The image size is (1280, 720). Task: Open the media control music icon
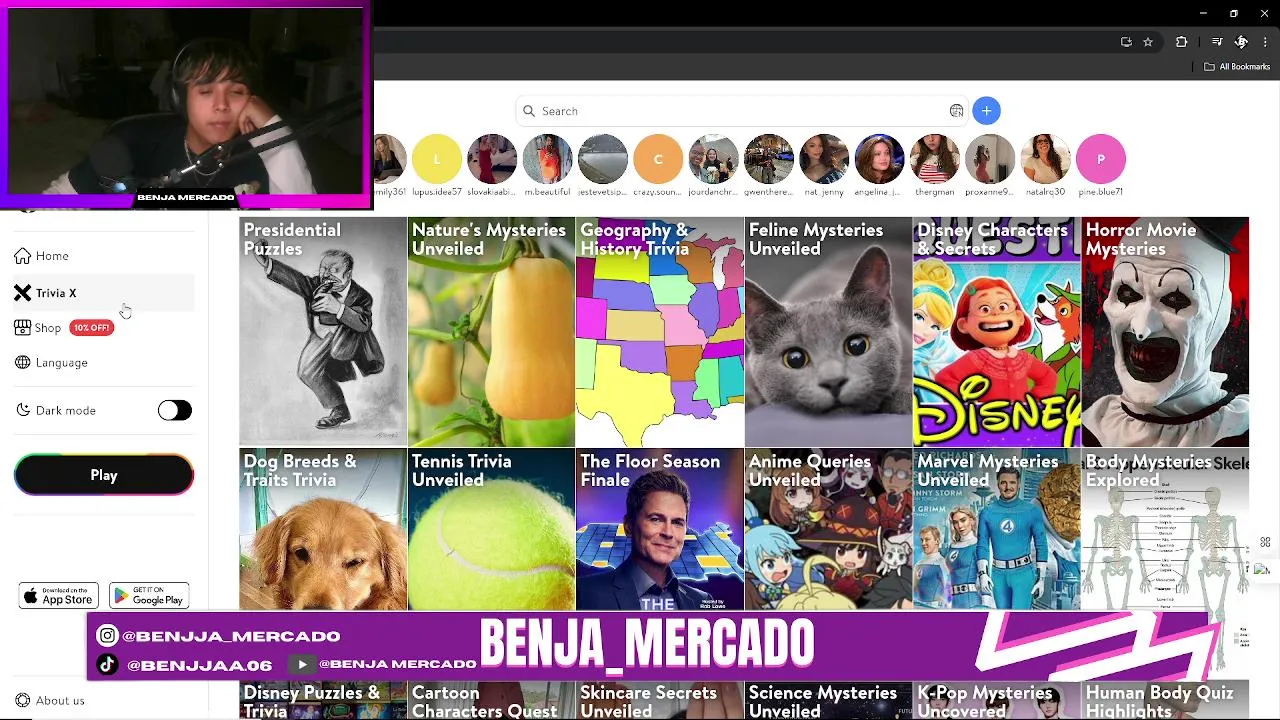click(x=1217, y=42)
